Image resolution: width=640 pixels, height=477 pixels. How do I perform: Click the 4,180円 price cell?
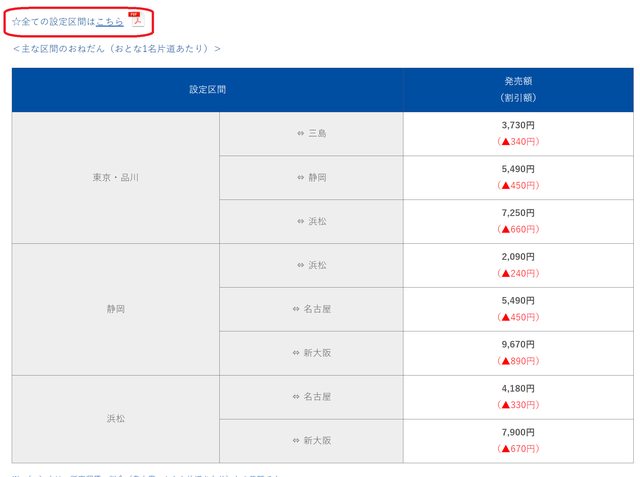click(x=518, y=389)
